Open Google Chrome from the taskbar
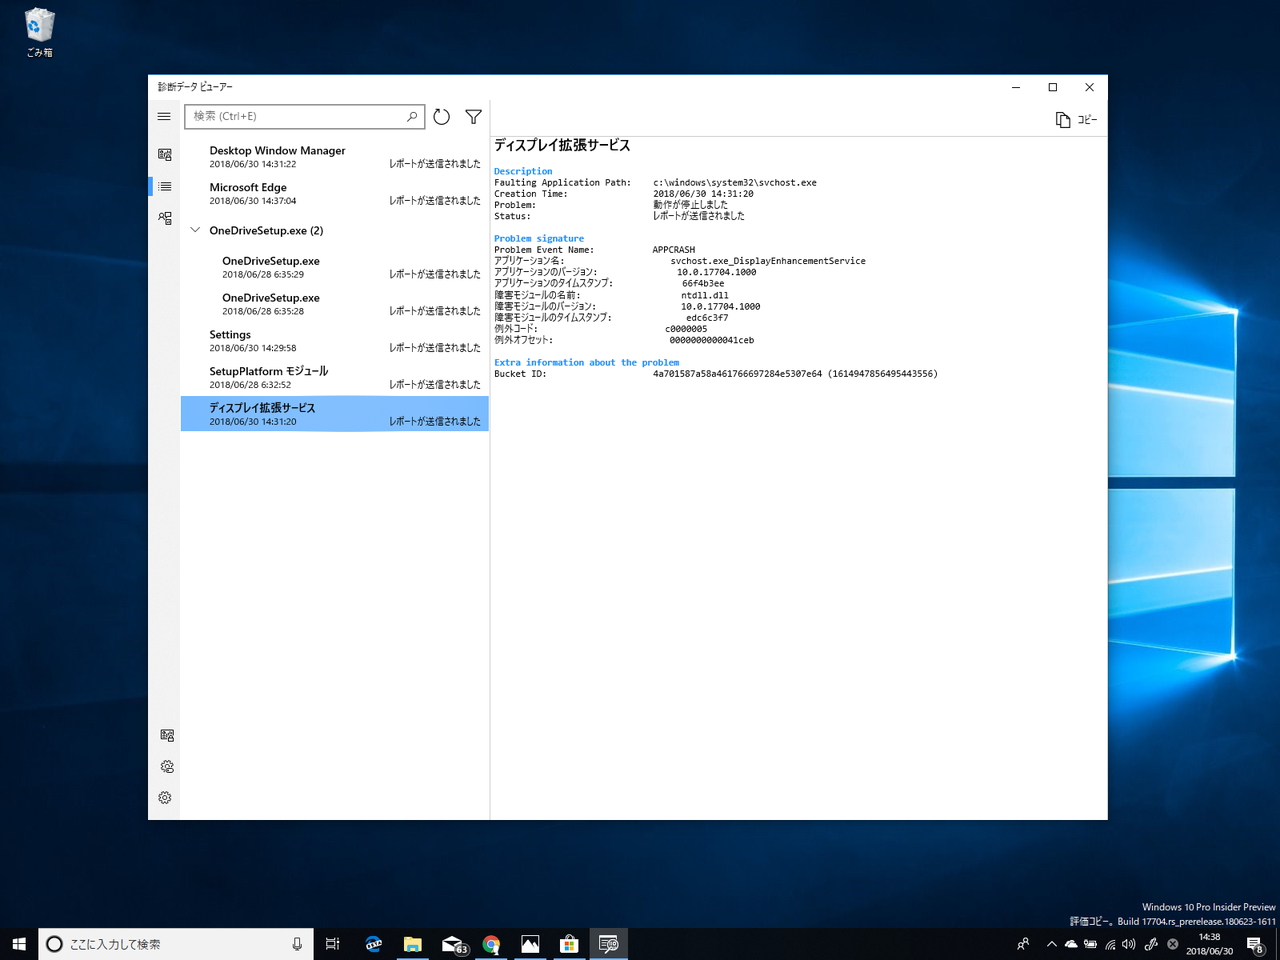The height and width of the screenshot is (960, 1280). point(491,944)
